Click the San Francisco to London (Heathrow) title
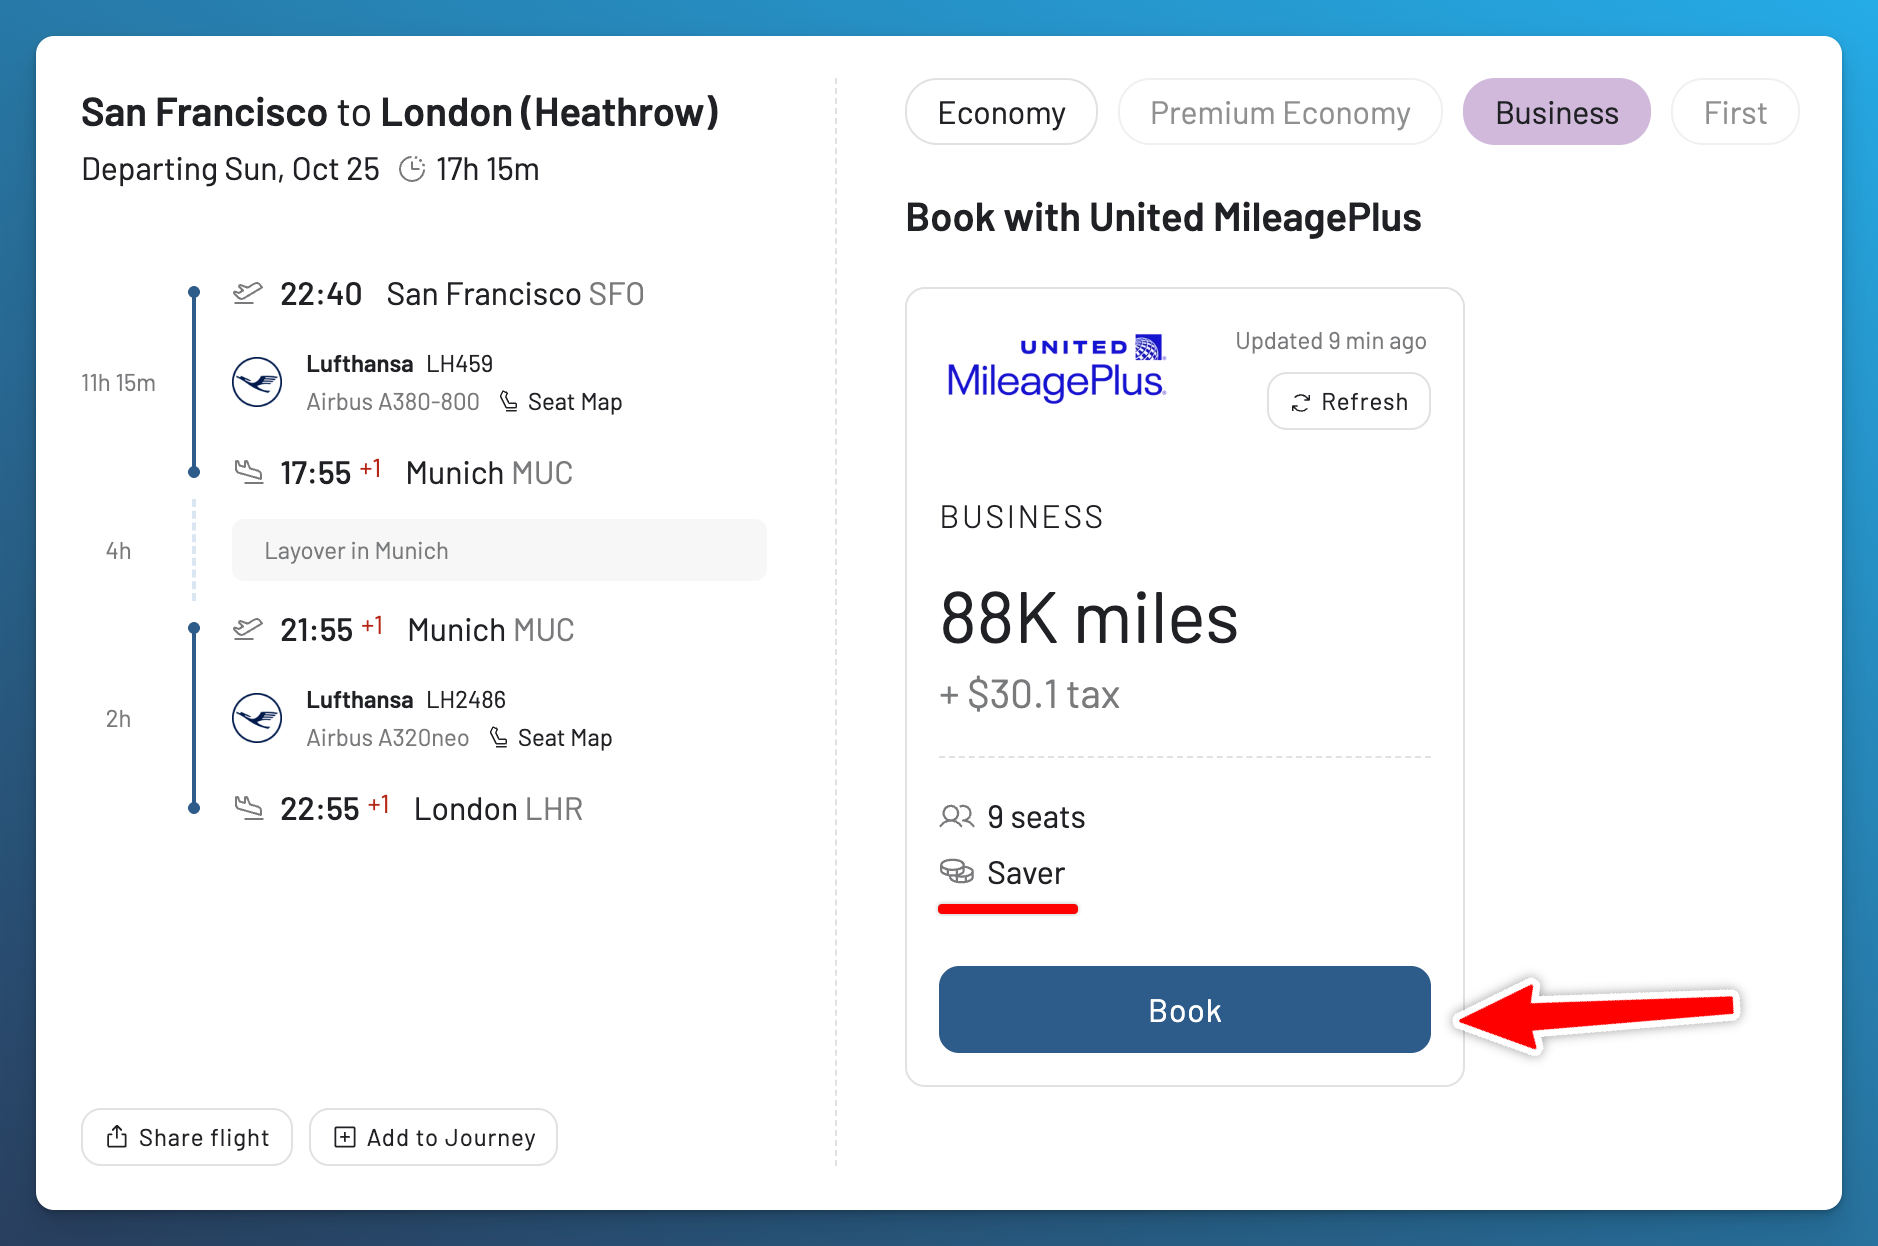The image size is (1878, 1246). click(400, 112)
